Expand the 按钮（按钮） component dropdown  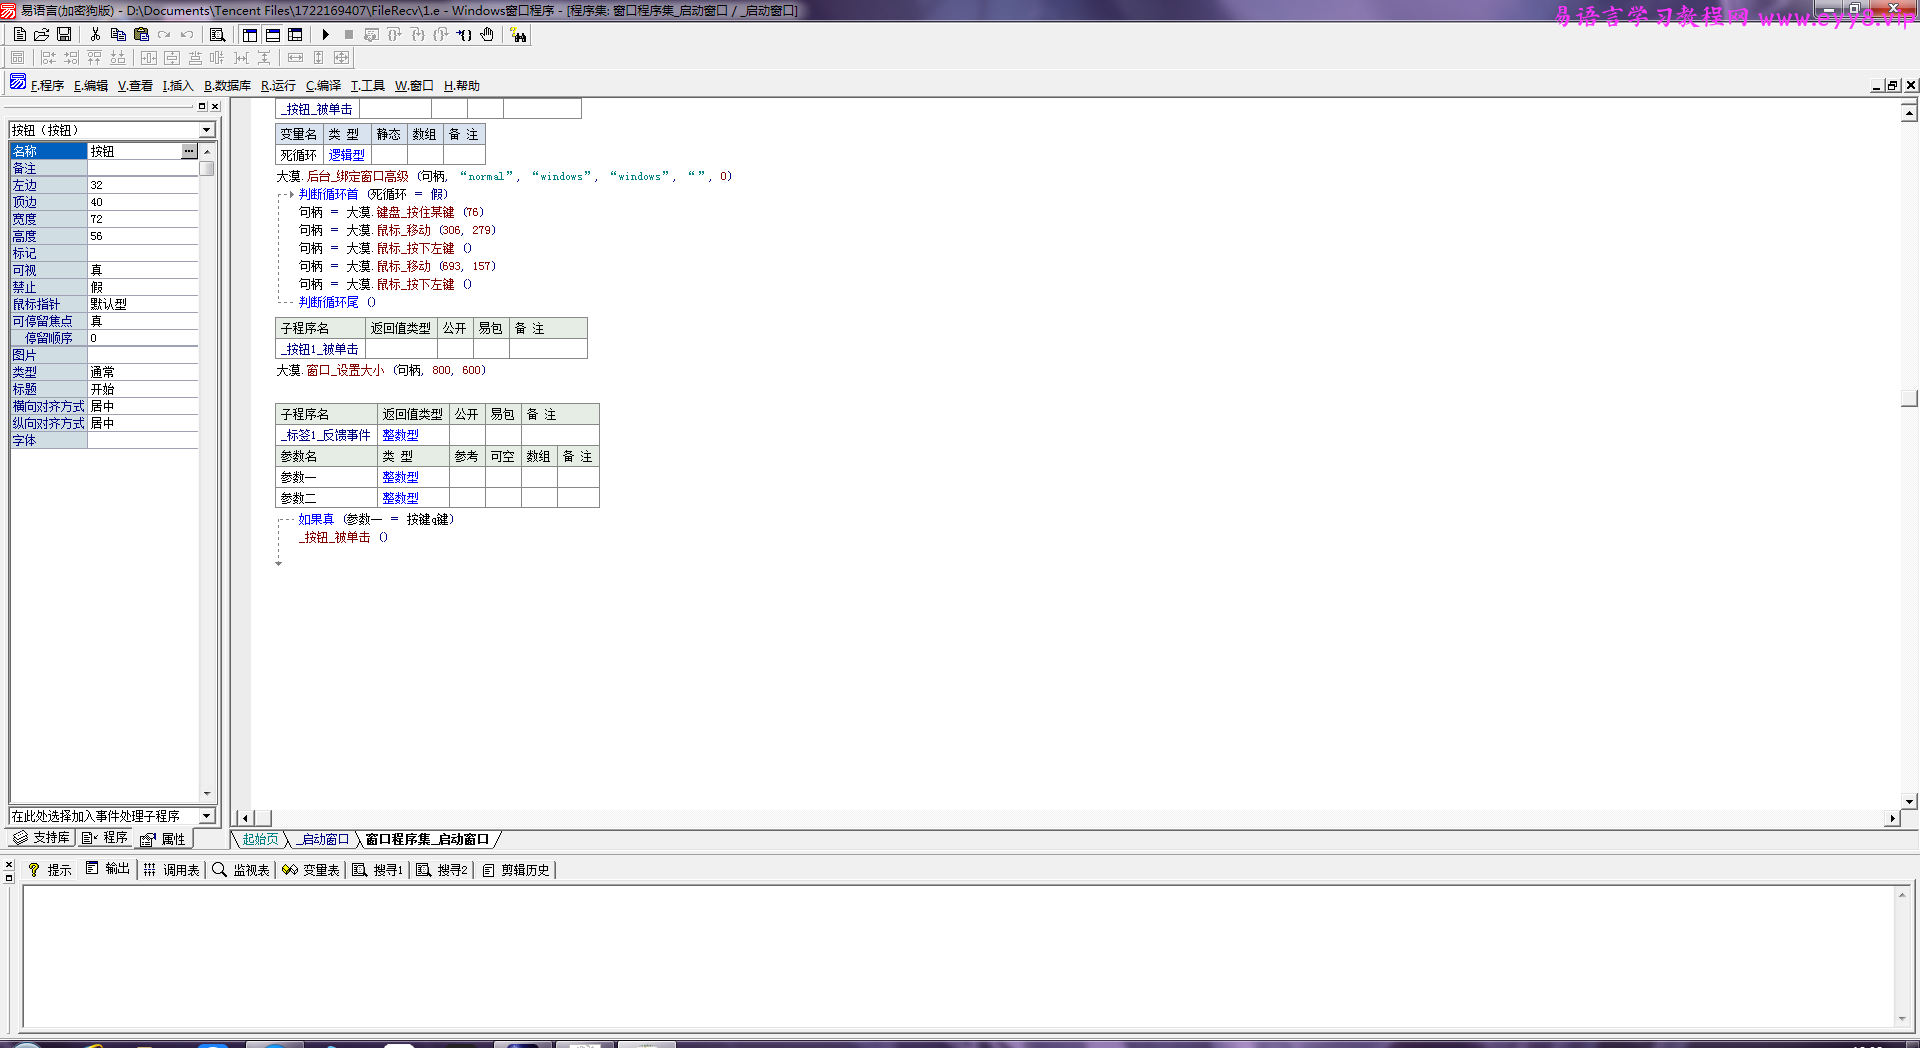coord(207,130)
